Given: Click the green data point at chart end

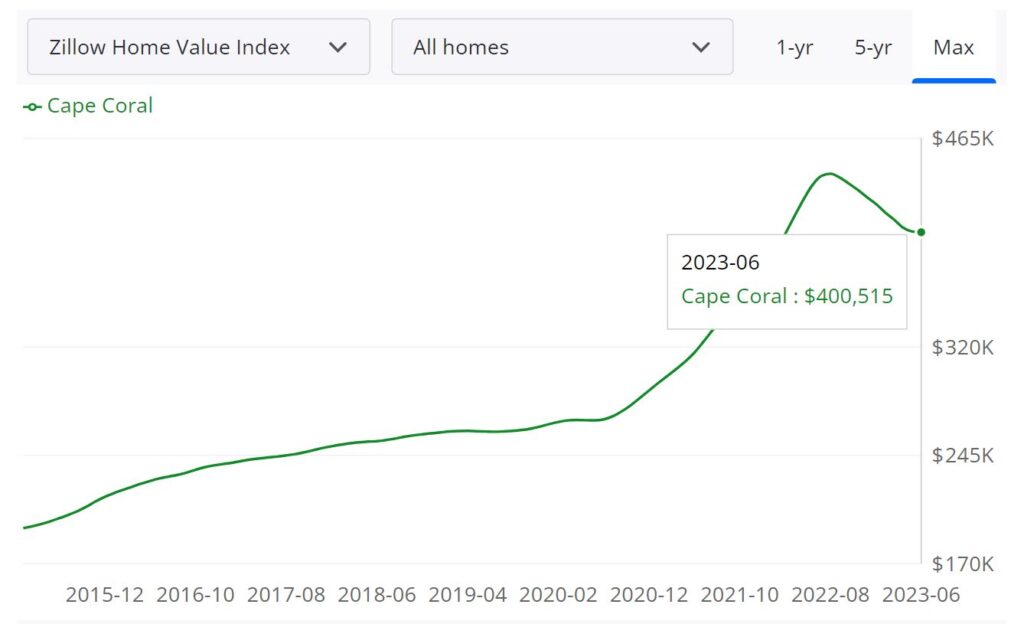Looking at the screenshot, I should coord(919,231).
